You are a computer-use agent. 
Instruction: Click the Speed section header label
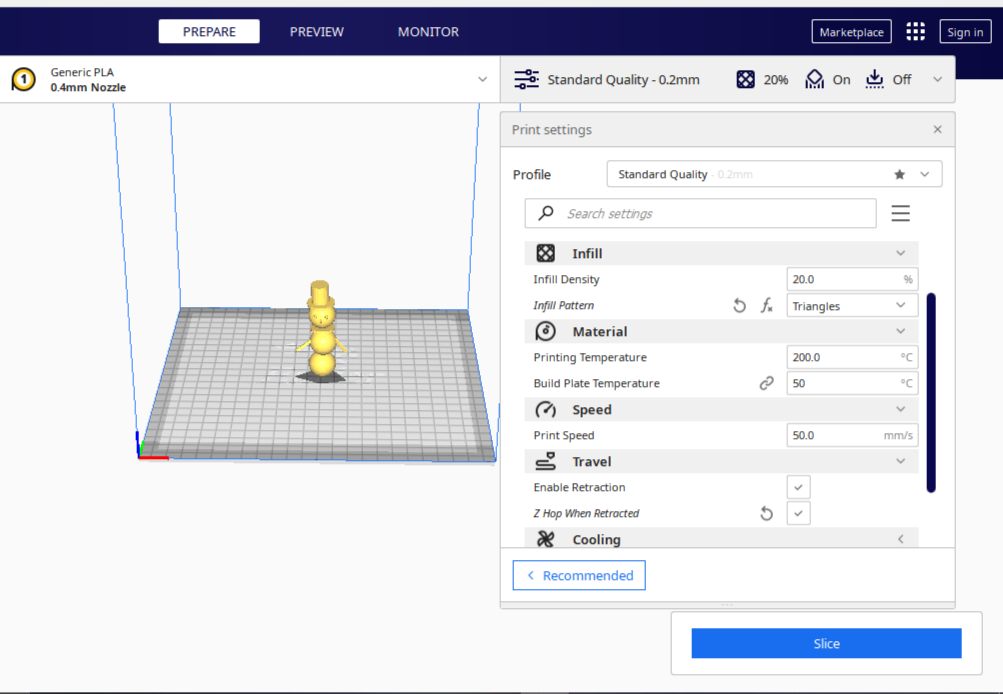pyautogui.click(x=592, y=409)
